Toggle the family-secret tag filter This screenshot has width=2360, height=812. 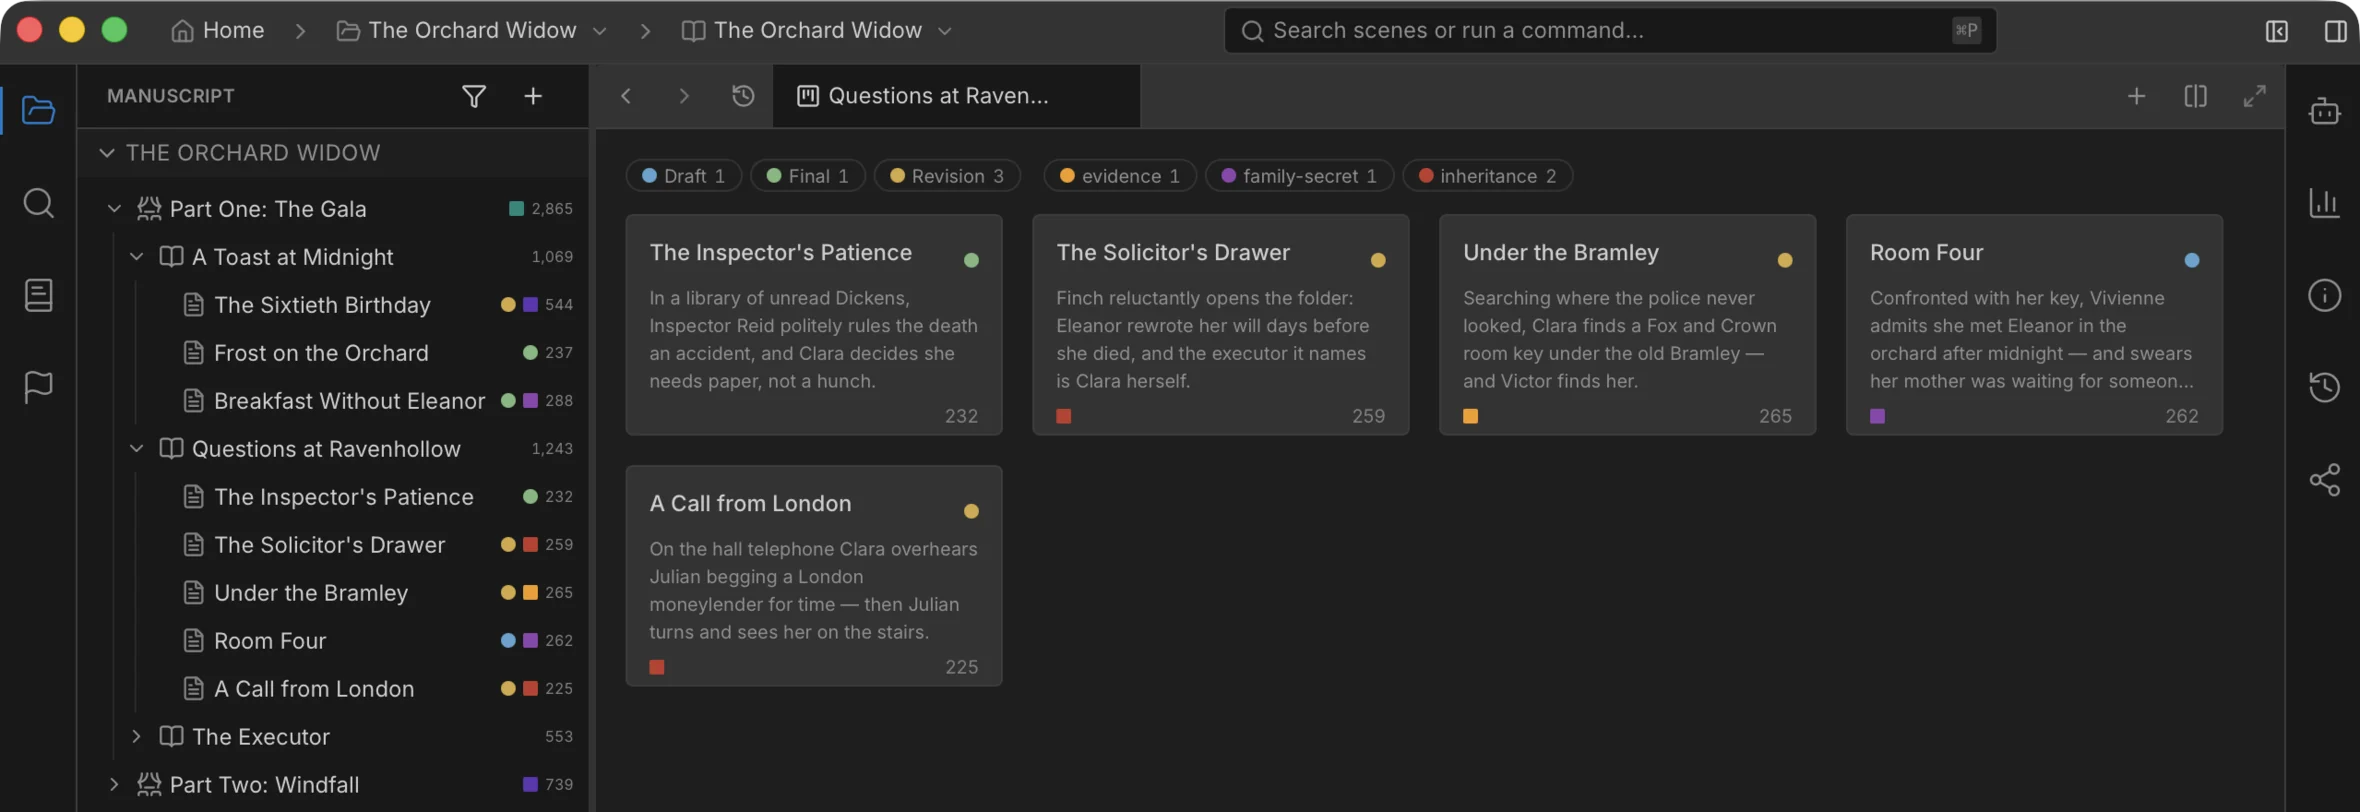[1299, 176]
